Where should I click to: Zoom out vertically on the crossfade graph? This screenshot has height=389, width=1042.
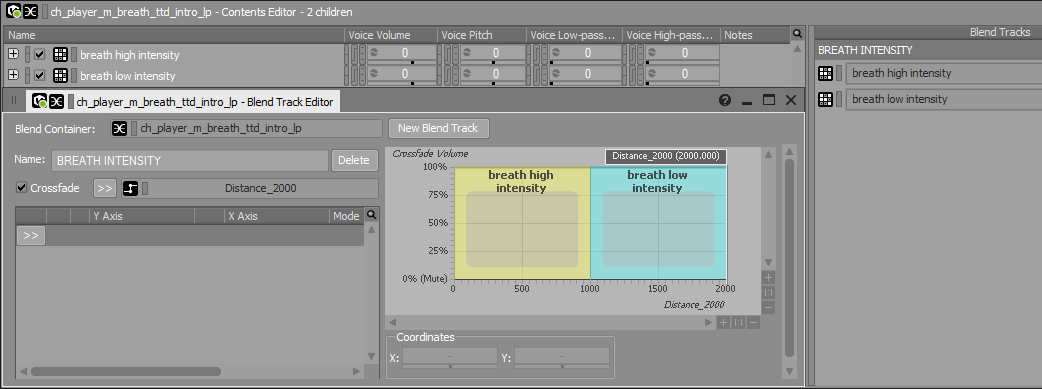tap(769, 307)
